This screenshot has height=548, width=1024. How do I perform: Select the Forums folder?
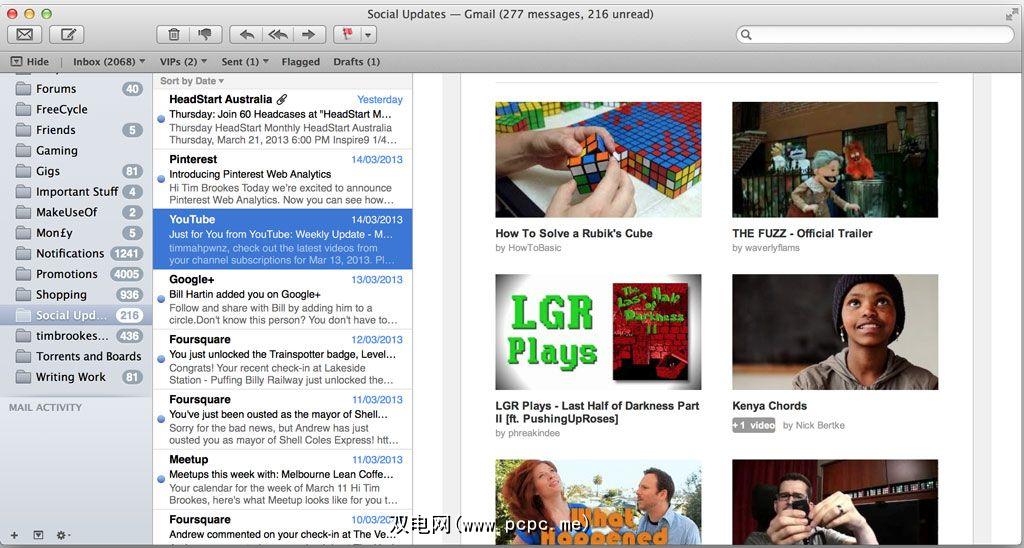(x=76, y=89)
